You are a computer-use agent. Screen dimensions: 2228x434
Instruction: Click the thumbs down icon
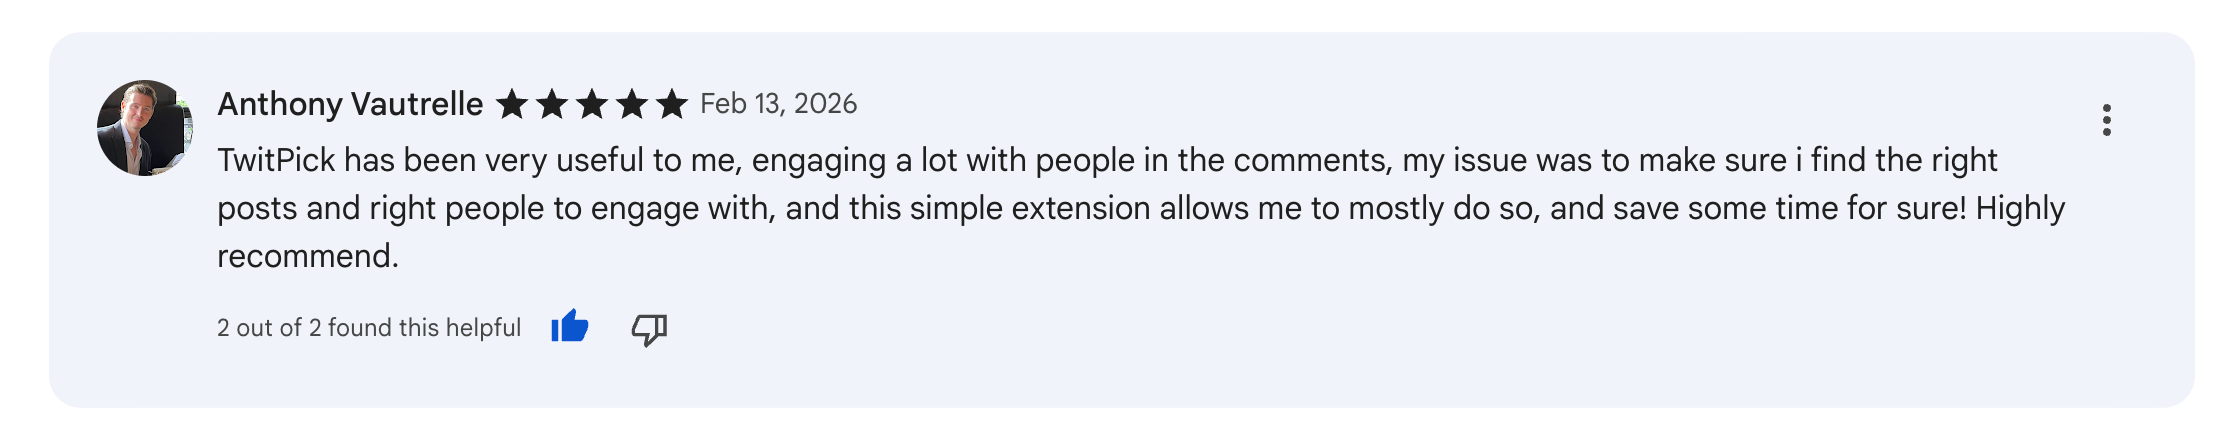(649, 328)
